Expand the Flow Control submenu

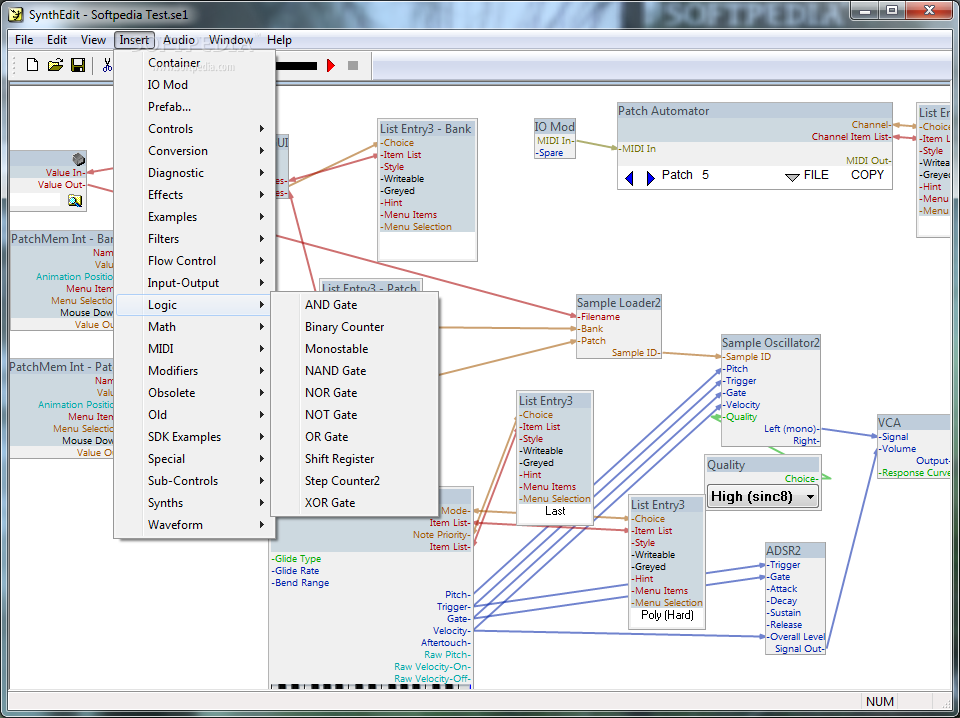tap(195, 261)
